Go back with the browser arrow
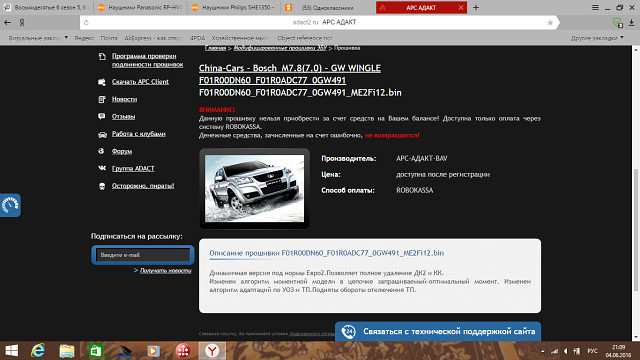The width and height of the screenshot is (640, 360). 7,22
